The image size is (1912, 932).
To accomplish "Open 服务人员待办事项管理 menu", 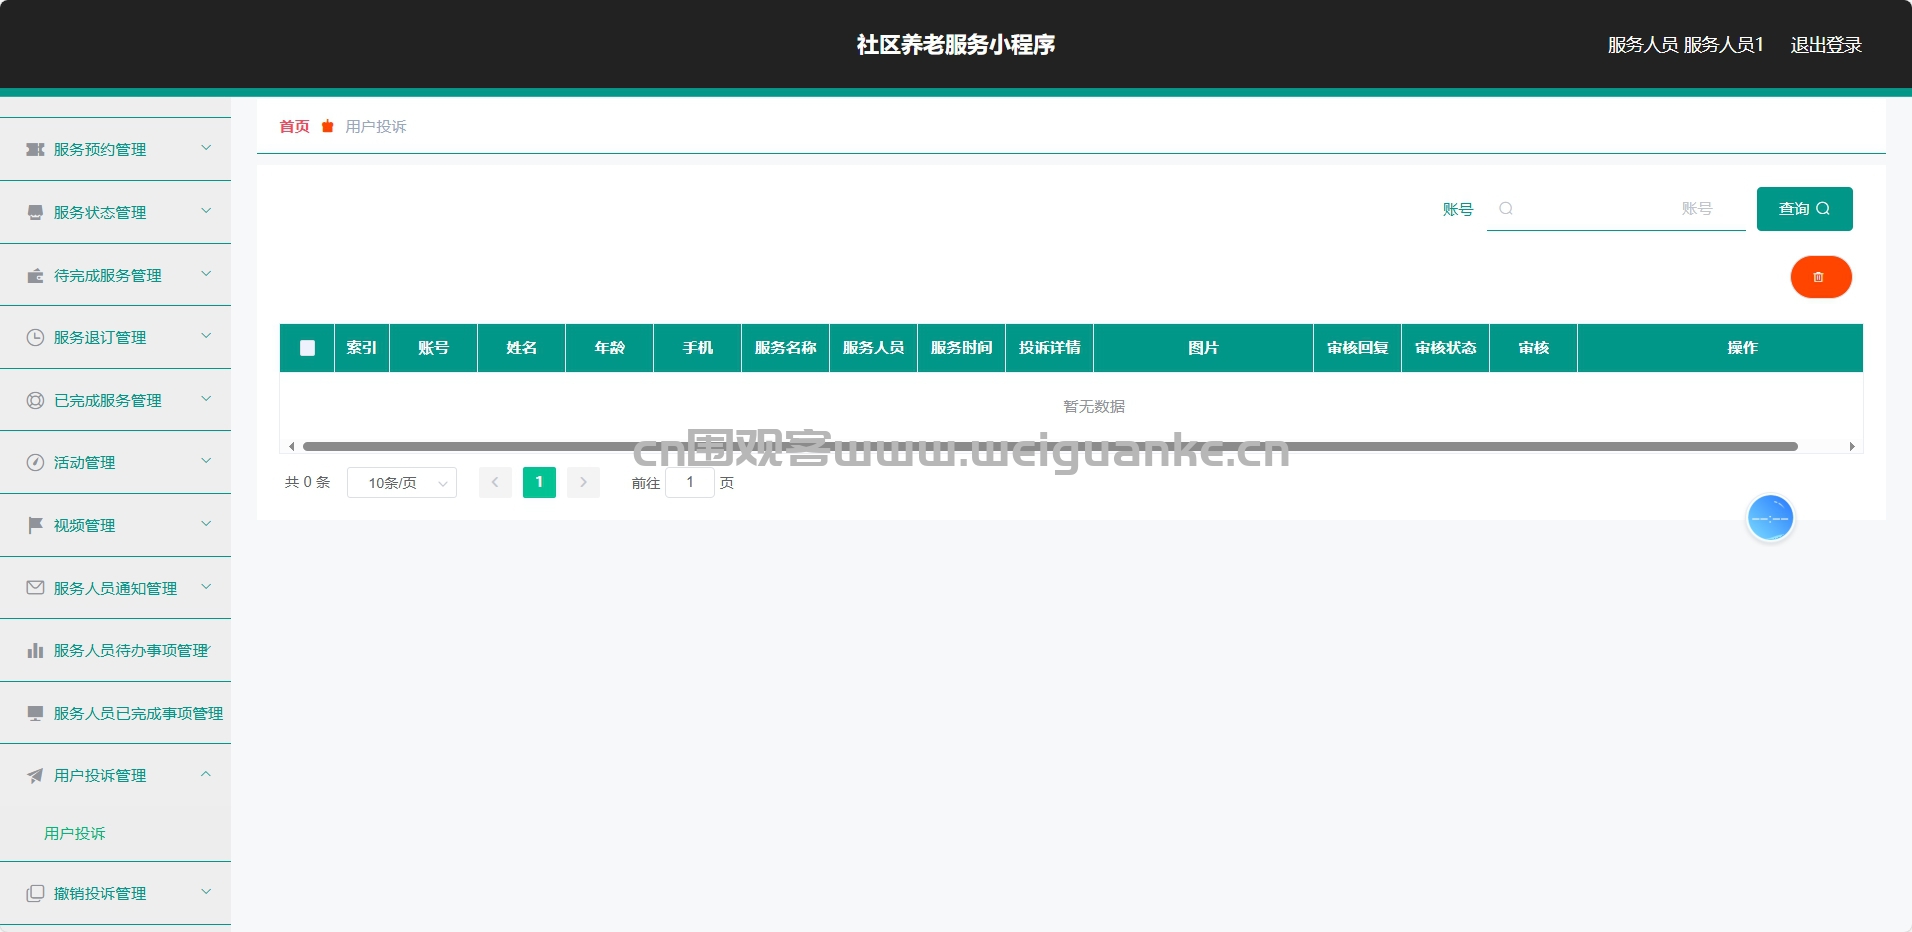I will click(x=115, y=650).
